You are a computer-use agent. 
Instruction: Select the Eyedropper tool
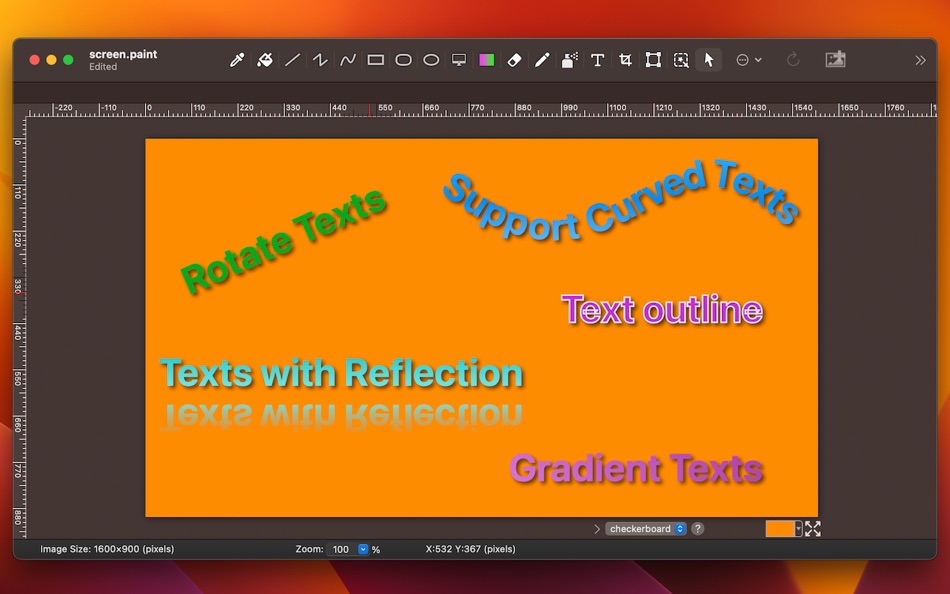(x=237, y=60)
